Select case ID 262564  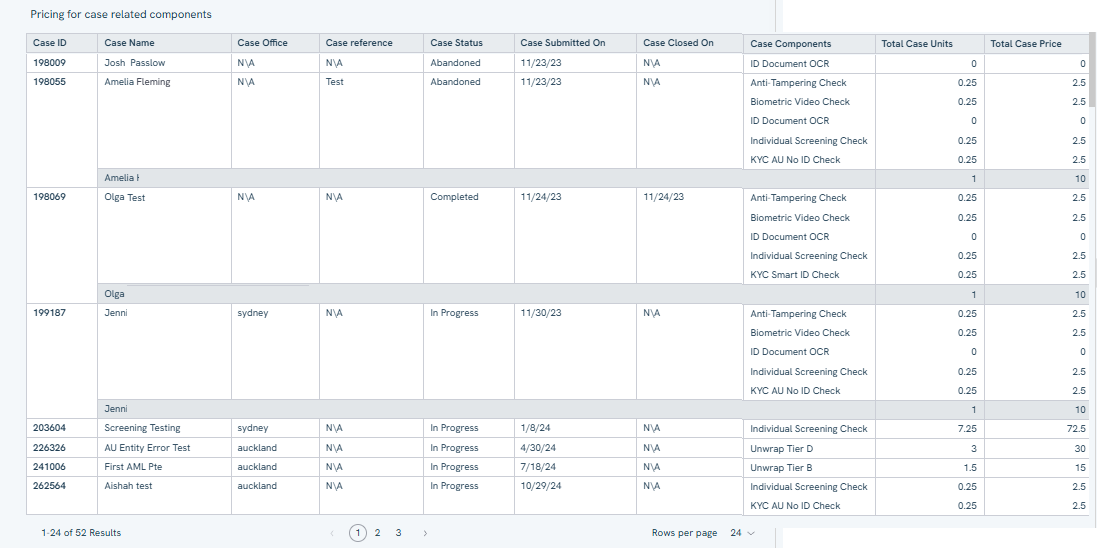click(x=49, y=486)
